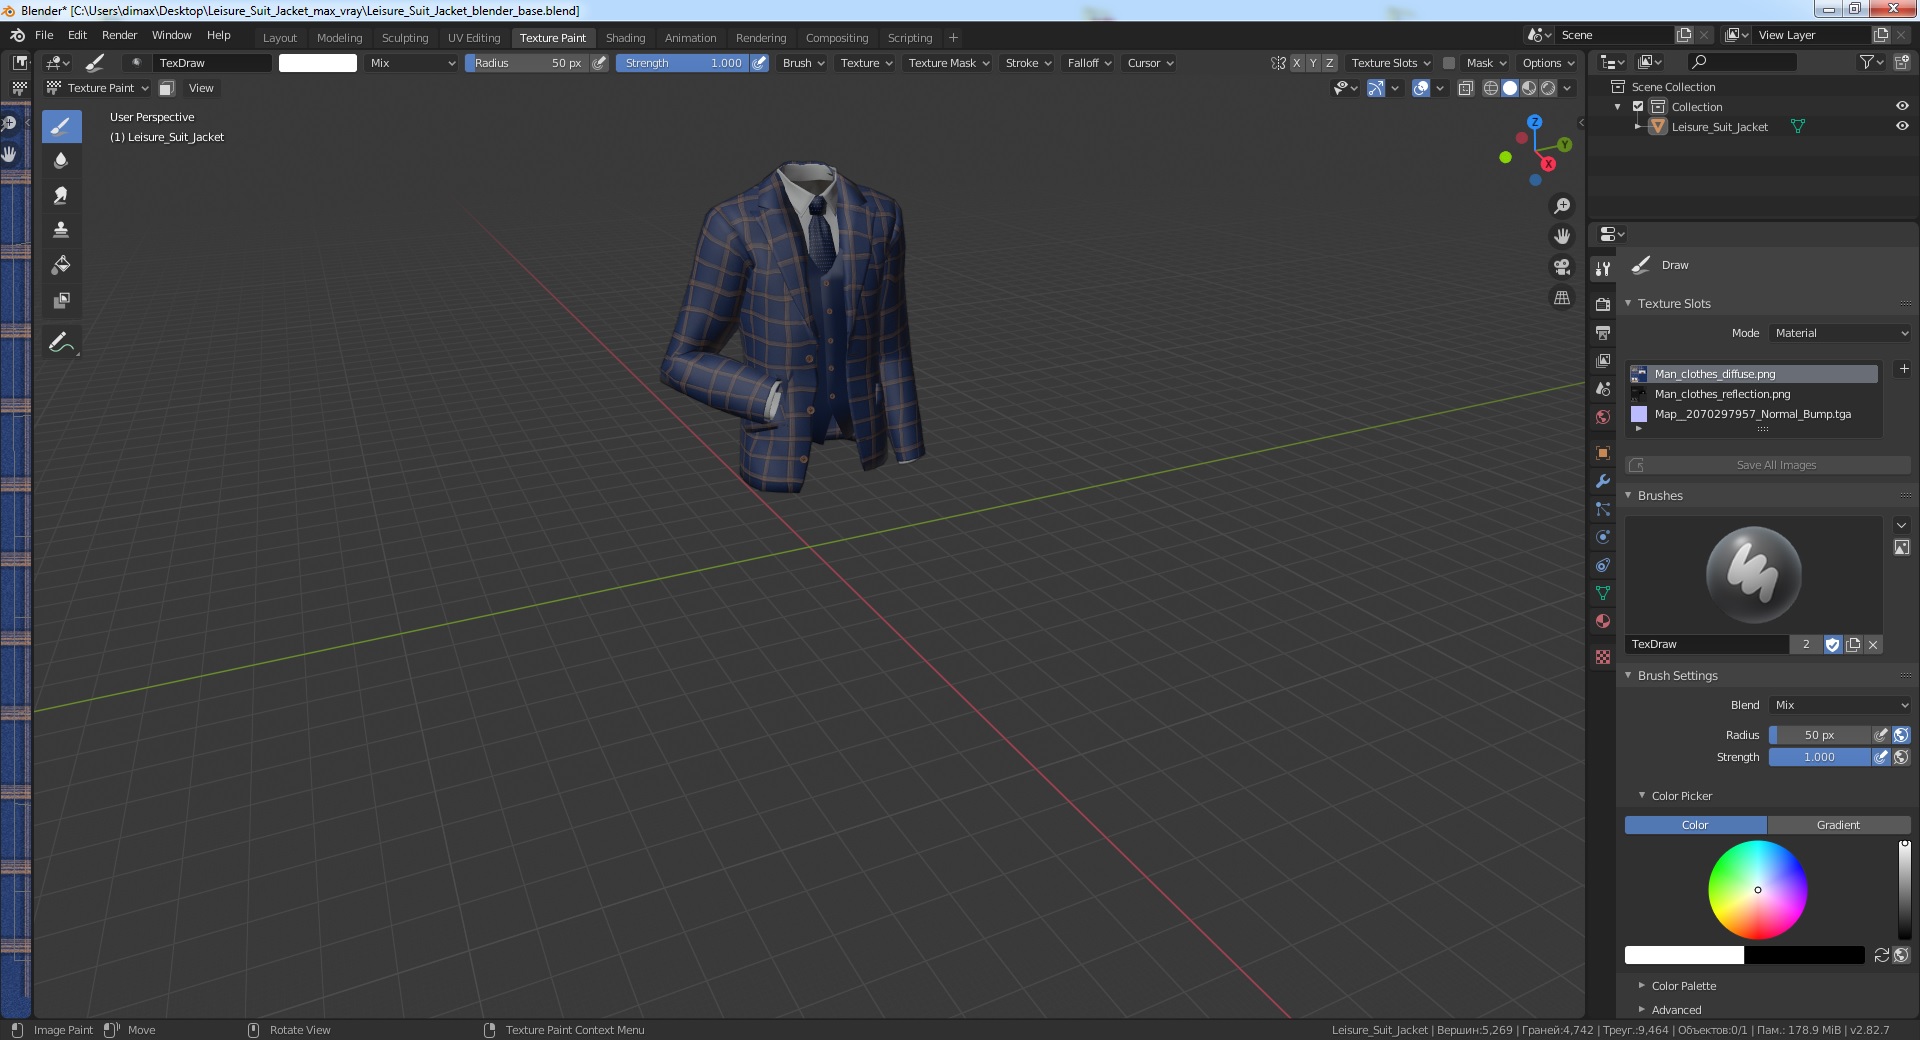Screen dimensions: 1920x1040
Task: Select the Mask tool
Action: tap(61, 300)
